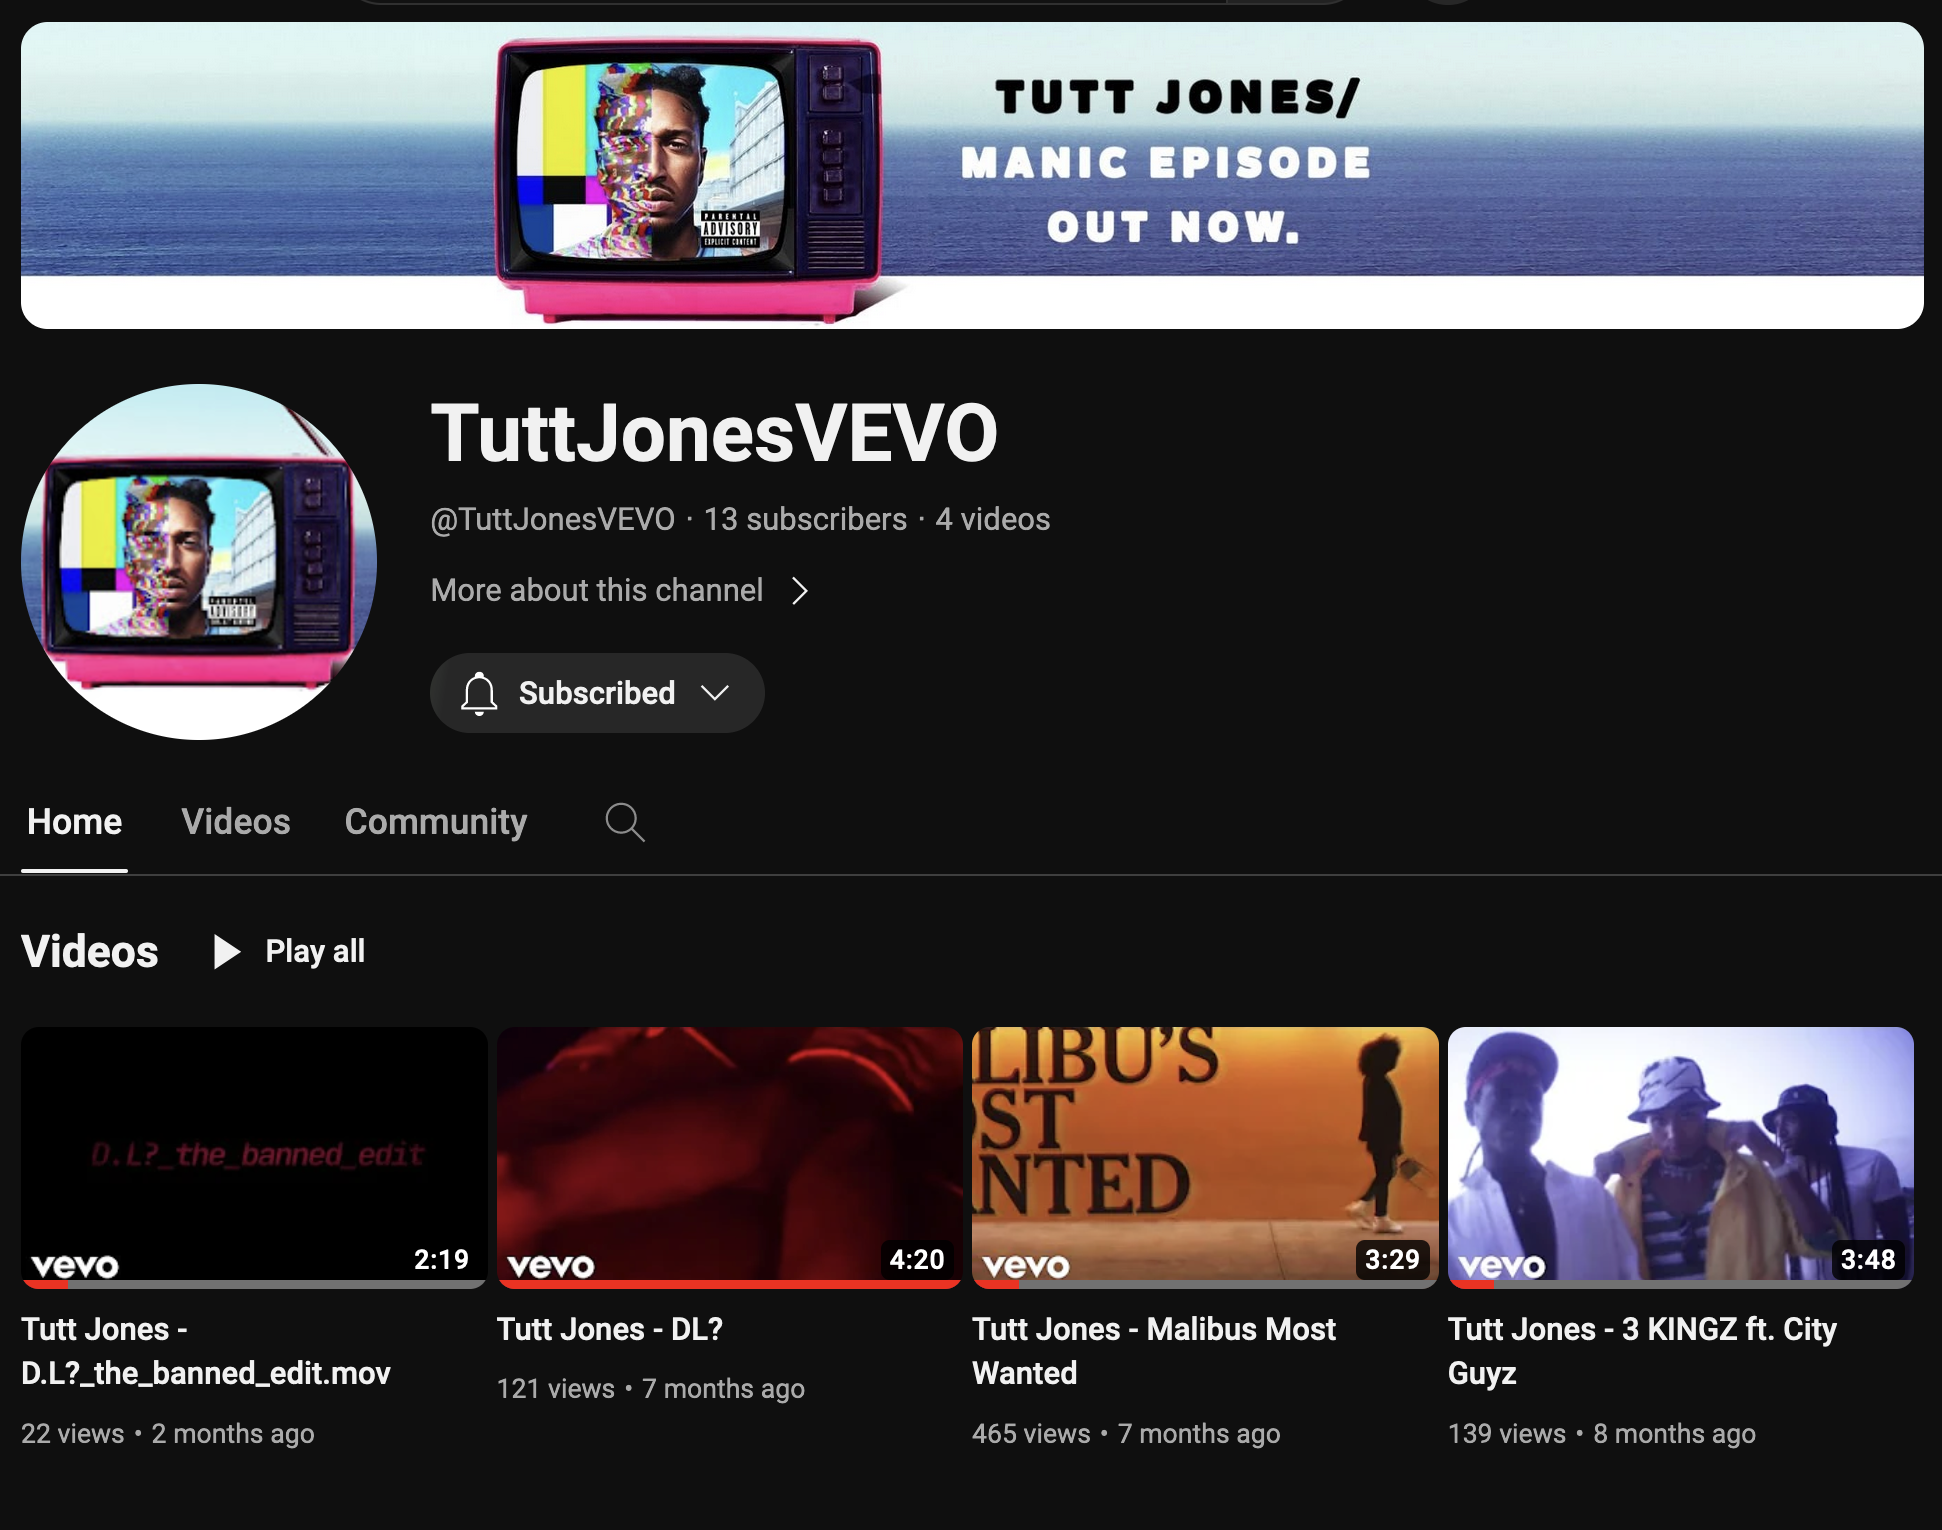
Task: Switch to the Videos tab
Action: coord(236,822)
